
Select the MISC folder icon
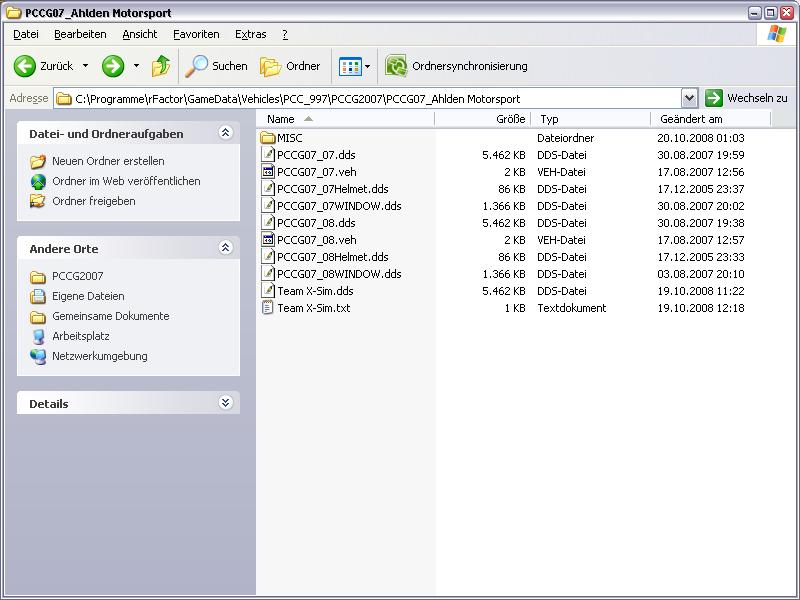(x=268, y=138)
